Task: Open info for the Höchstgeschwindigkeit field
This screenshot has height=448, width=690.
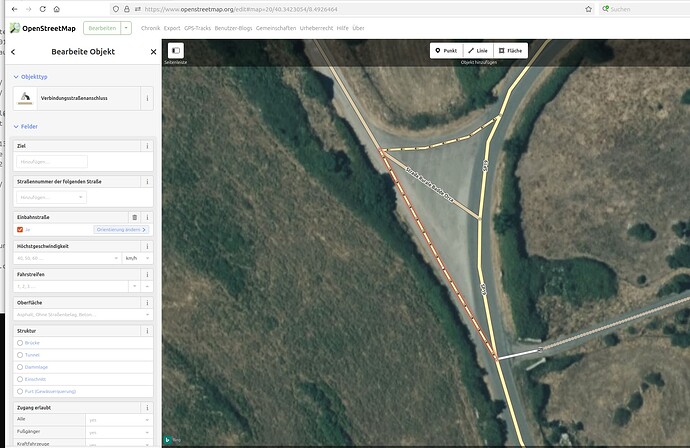Action: click(x=147, y=246)
